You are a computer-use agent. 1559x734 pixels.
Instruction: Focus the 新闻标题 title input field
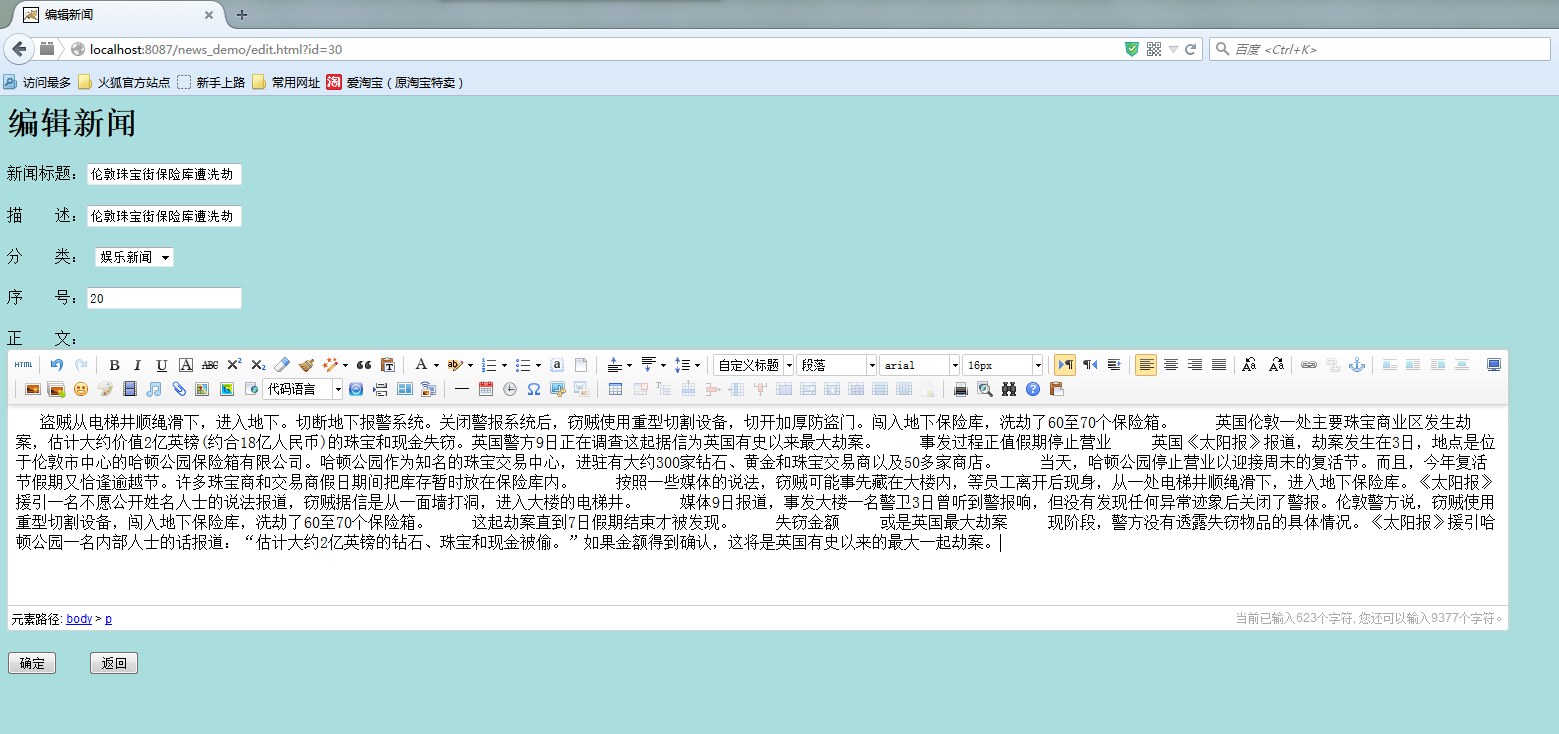pyautogui.click(x=164, y=174)
